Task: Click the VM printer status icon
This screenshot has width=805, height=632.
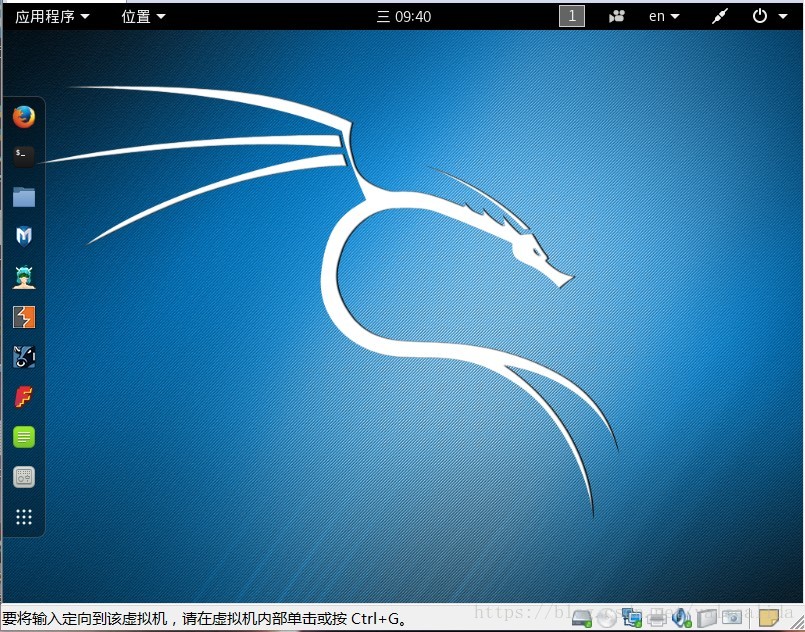Action: click(x=657, y=618)
